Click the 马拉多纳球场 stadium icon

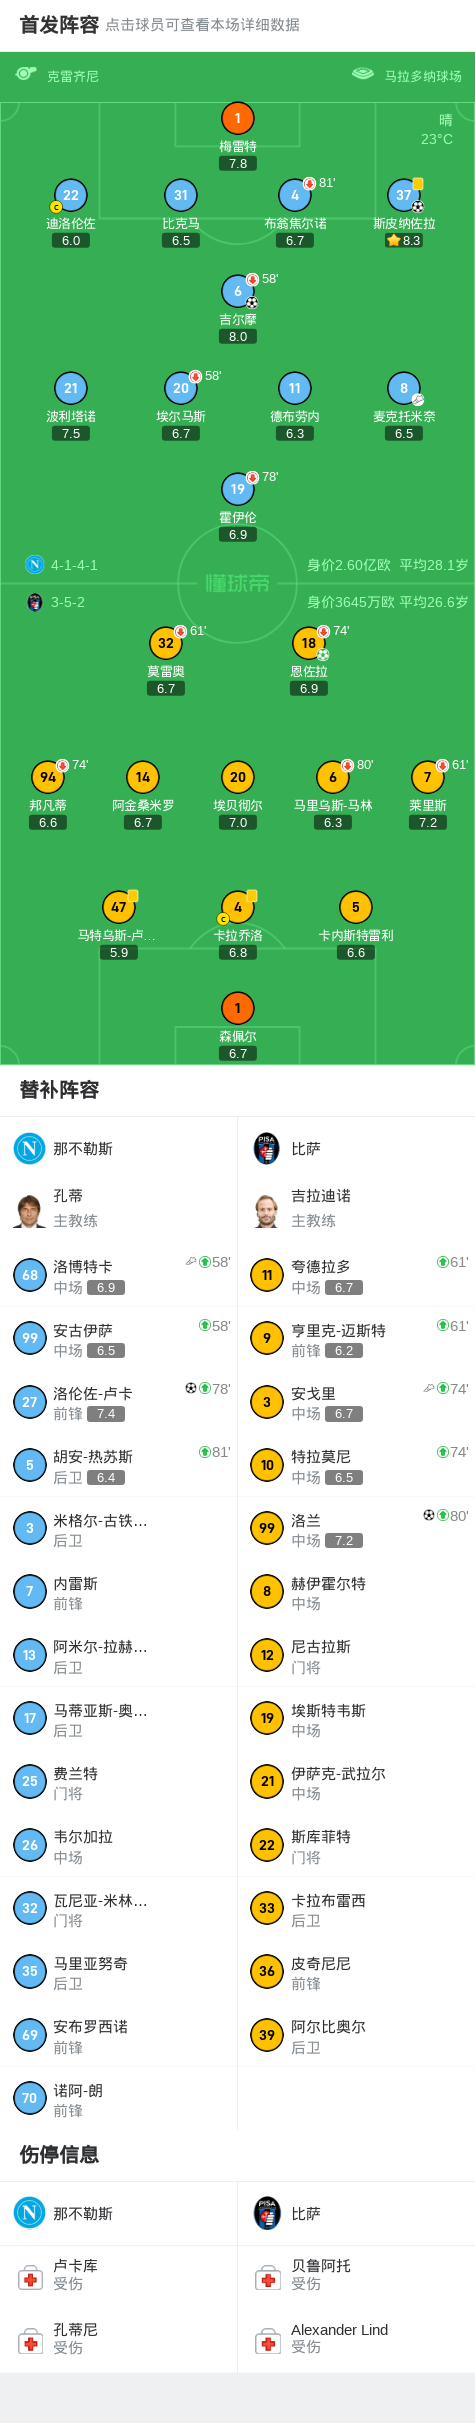pos(363,74)
